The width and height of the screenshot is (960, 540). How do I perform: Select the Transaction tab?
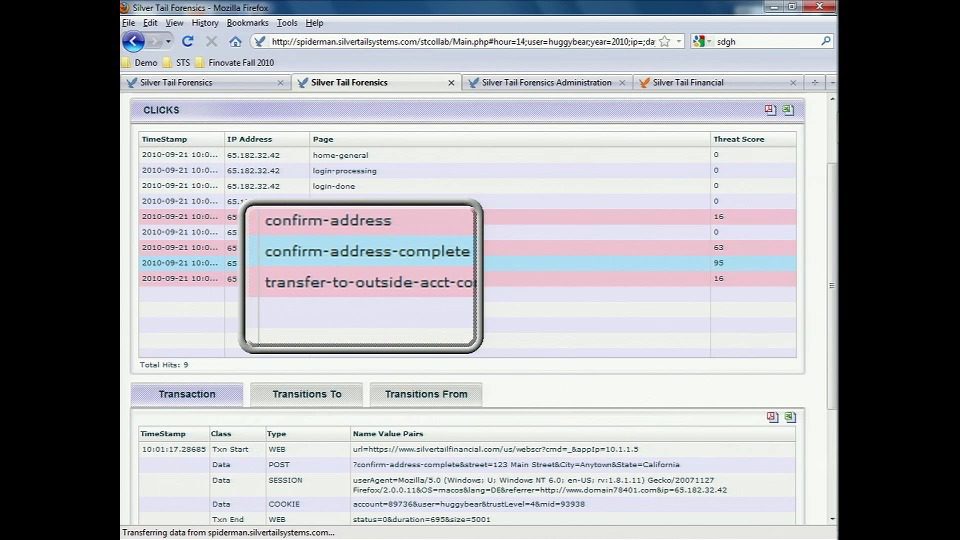tap(187, 394)
